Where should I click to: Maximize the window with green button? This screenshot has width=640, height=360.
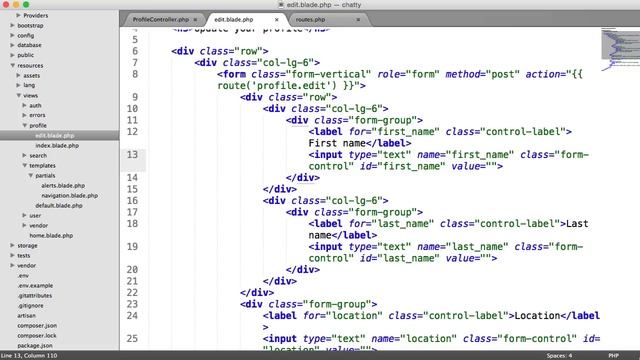26,4
